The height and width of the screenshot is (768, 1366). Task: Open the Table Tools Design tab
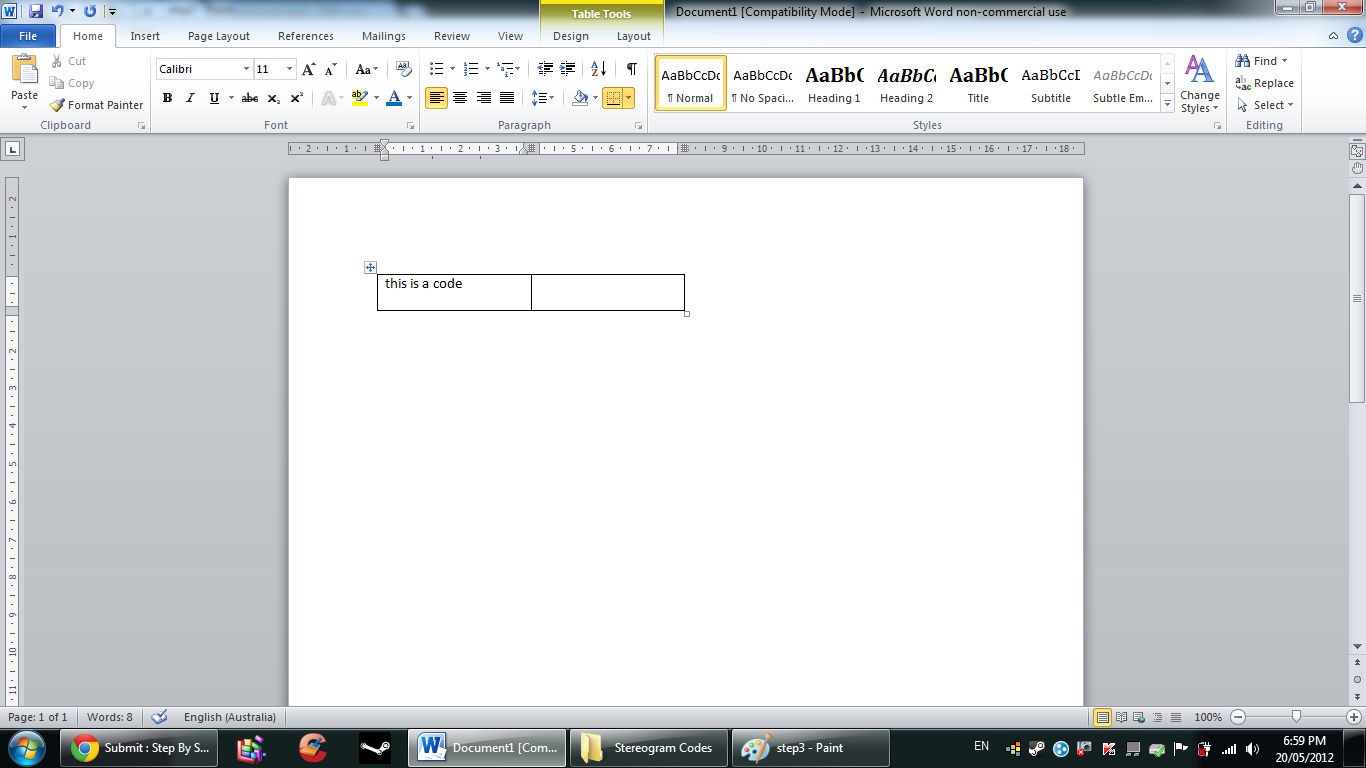coord(570,36)
